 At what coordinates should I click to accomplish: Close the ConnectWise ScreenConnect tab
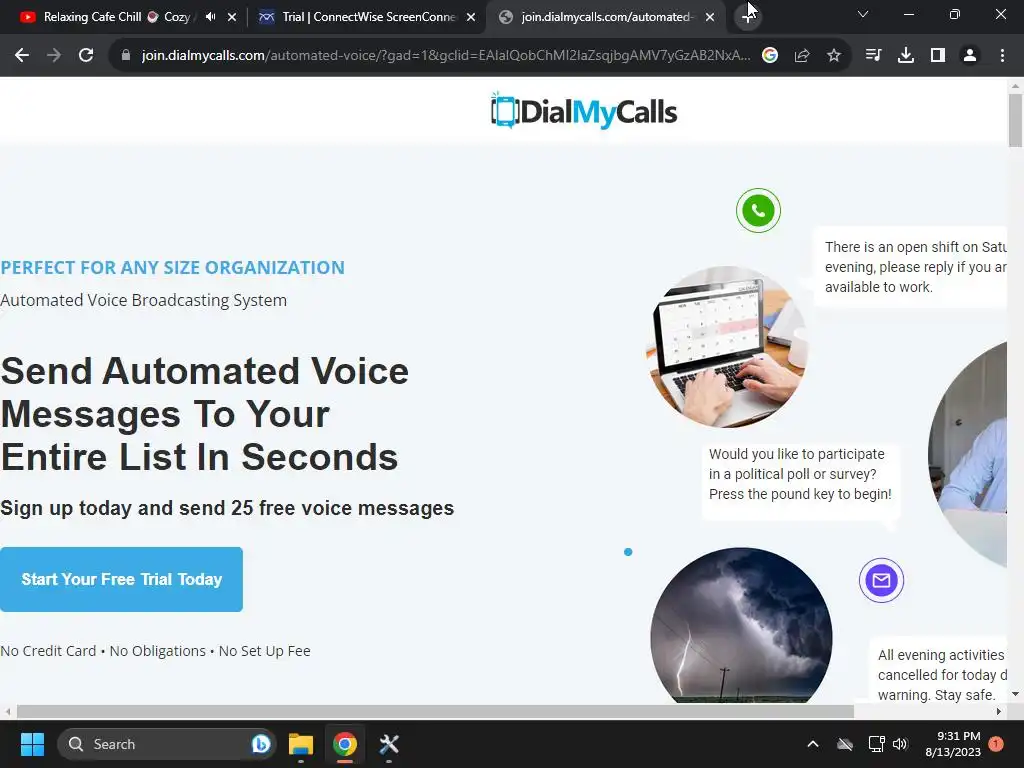point(471,17)
